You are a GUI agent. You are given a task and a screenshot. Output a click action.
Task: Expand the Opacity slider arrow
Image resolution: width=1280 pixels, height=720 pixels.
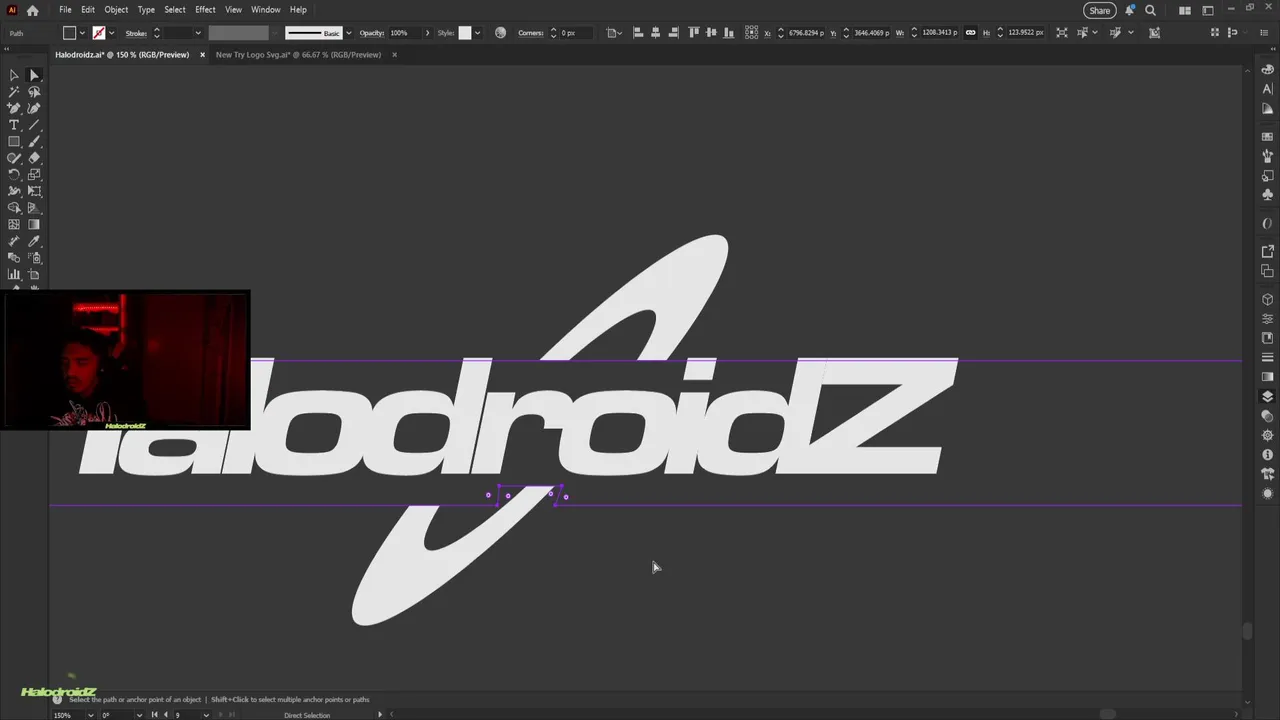click(x=427, y=33)
